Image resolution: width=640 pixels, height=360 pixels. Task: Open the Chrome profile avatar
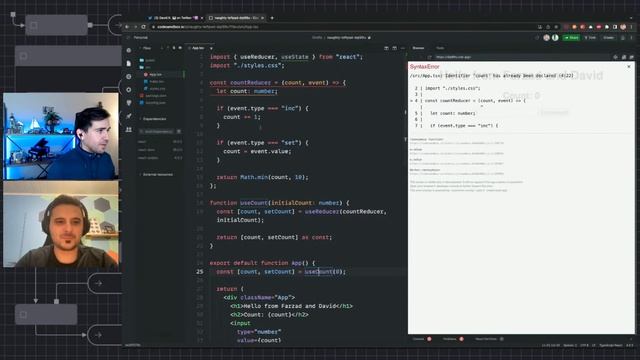[x=623, y=27]
